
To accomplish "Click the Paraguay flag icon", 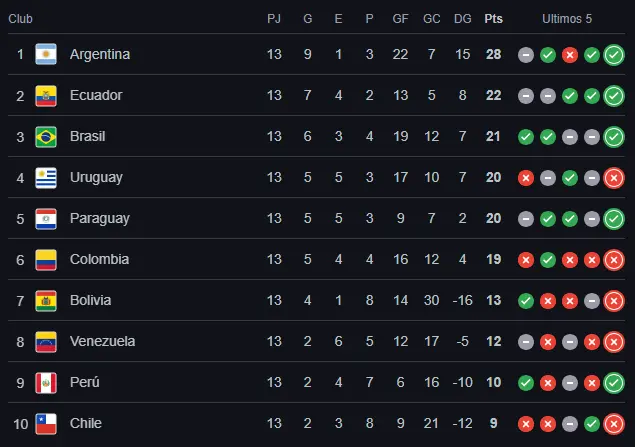I will [x=46, y=219].
